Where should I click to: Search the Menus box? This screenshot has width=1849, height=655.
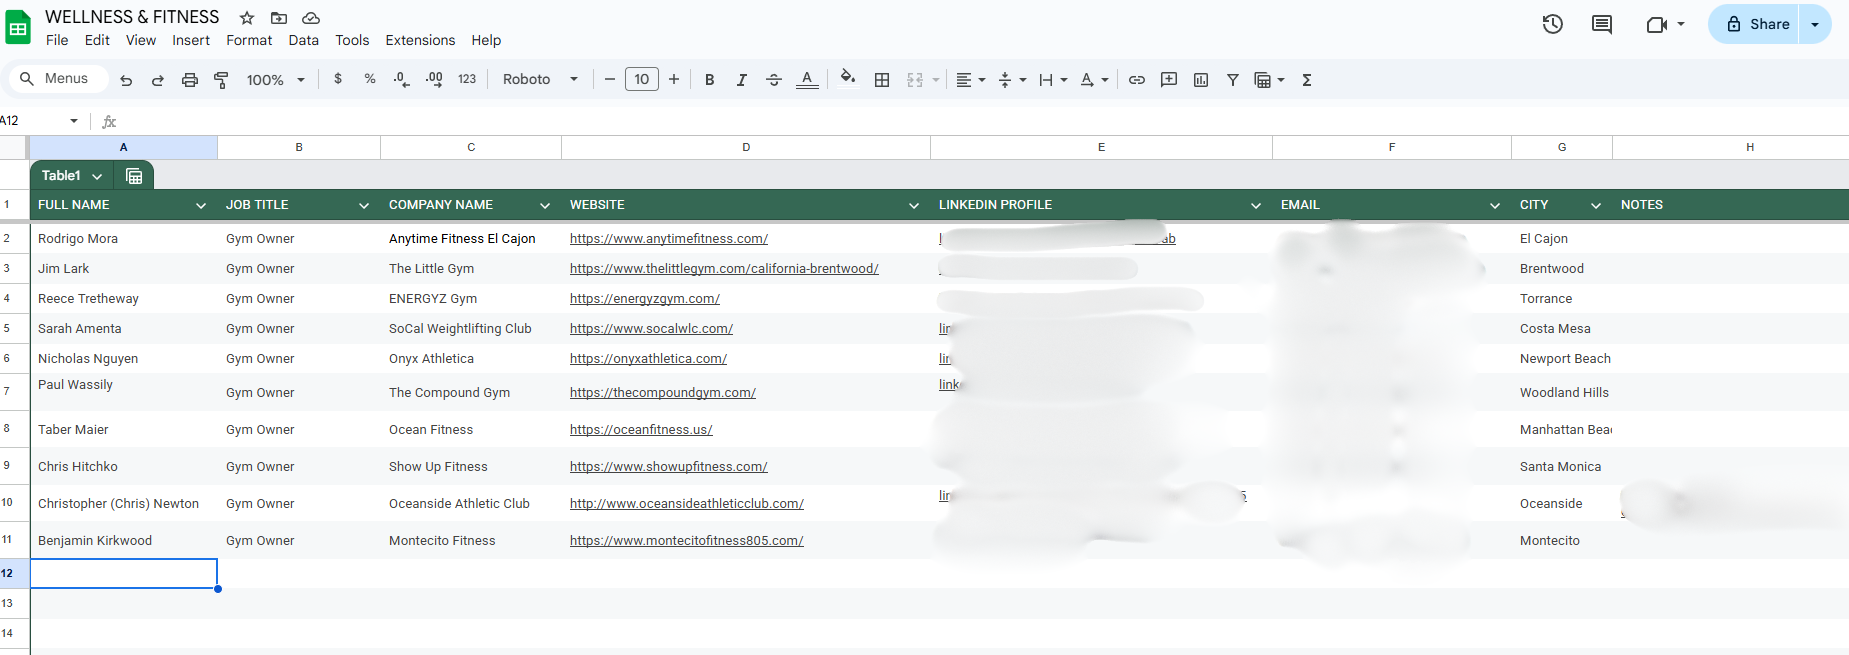58,79
